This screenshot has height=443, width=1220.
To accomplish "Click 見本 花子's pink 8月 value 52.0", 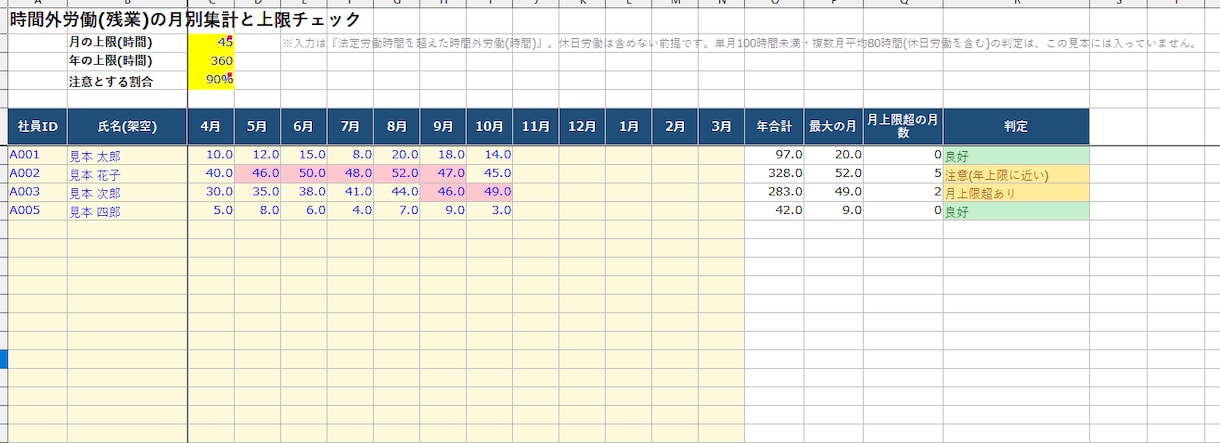I will coord(397,174).
